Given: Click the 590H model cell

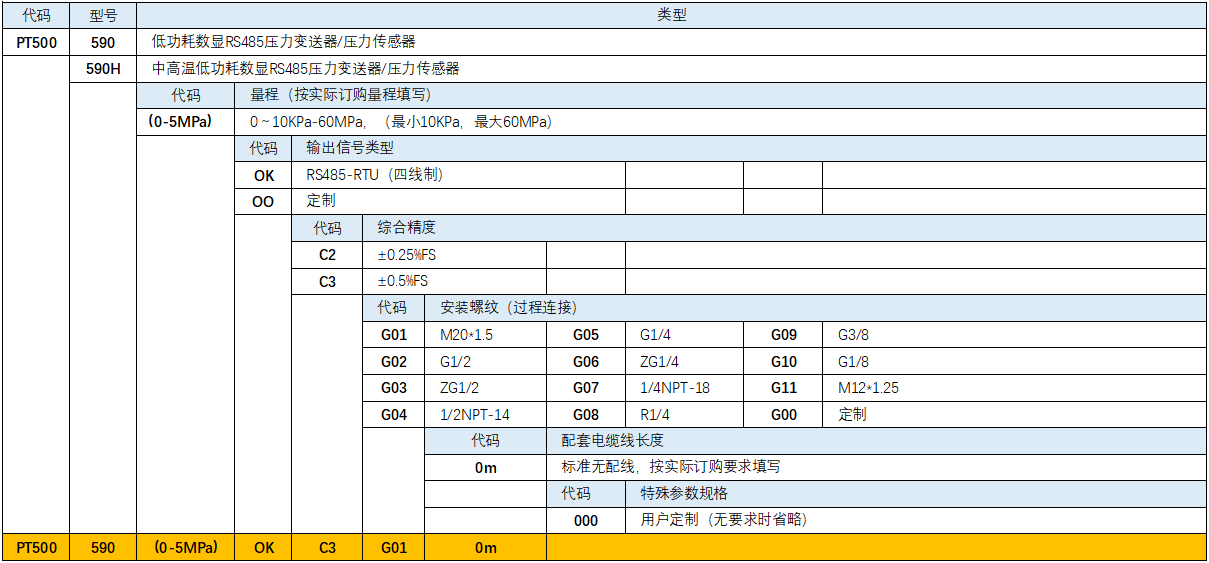Looking at the screenshot, I should tap(103, 69).
